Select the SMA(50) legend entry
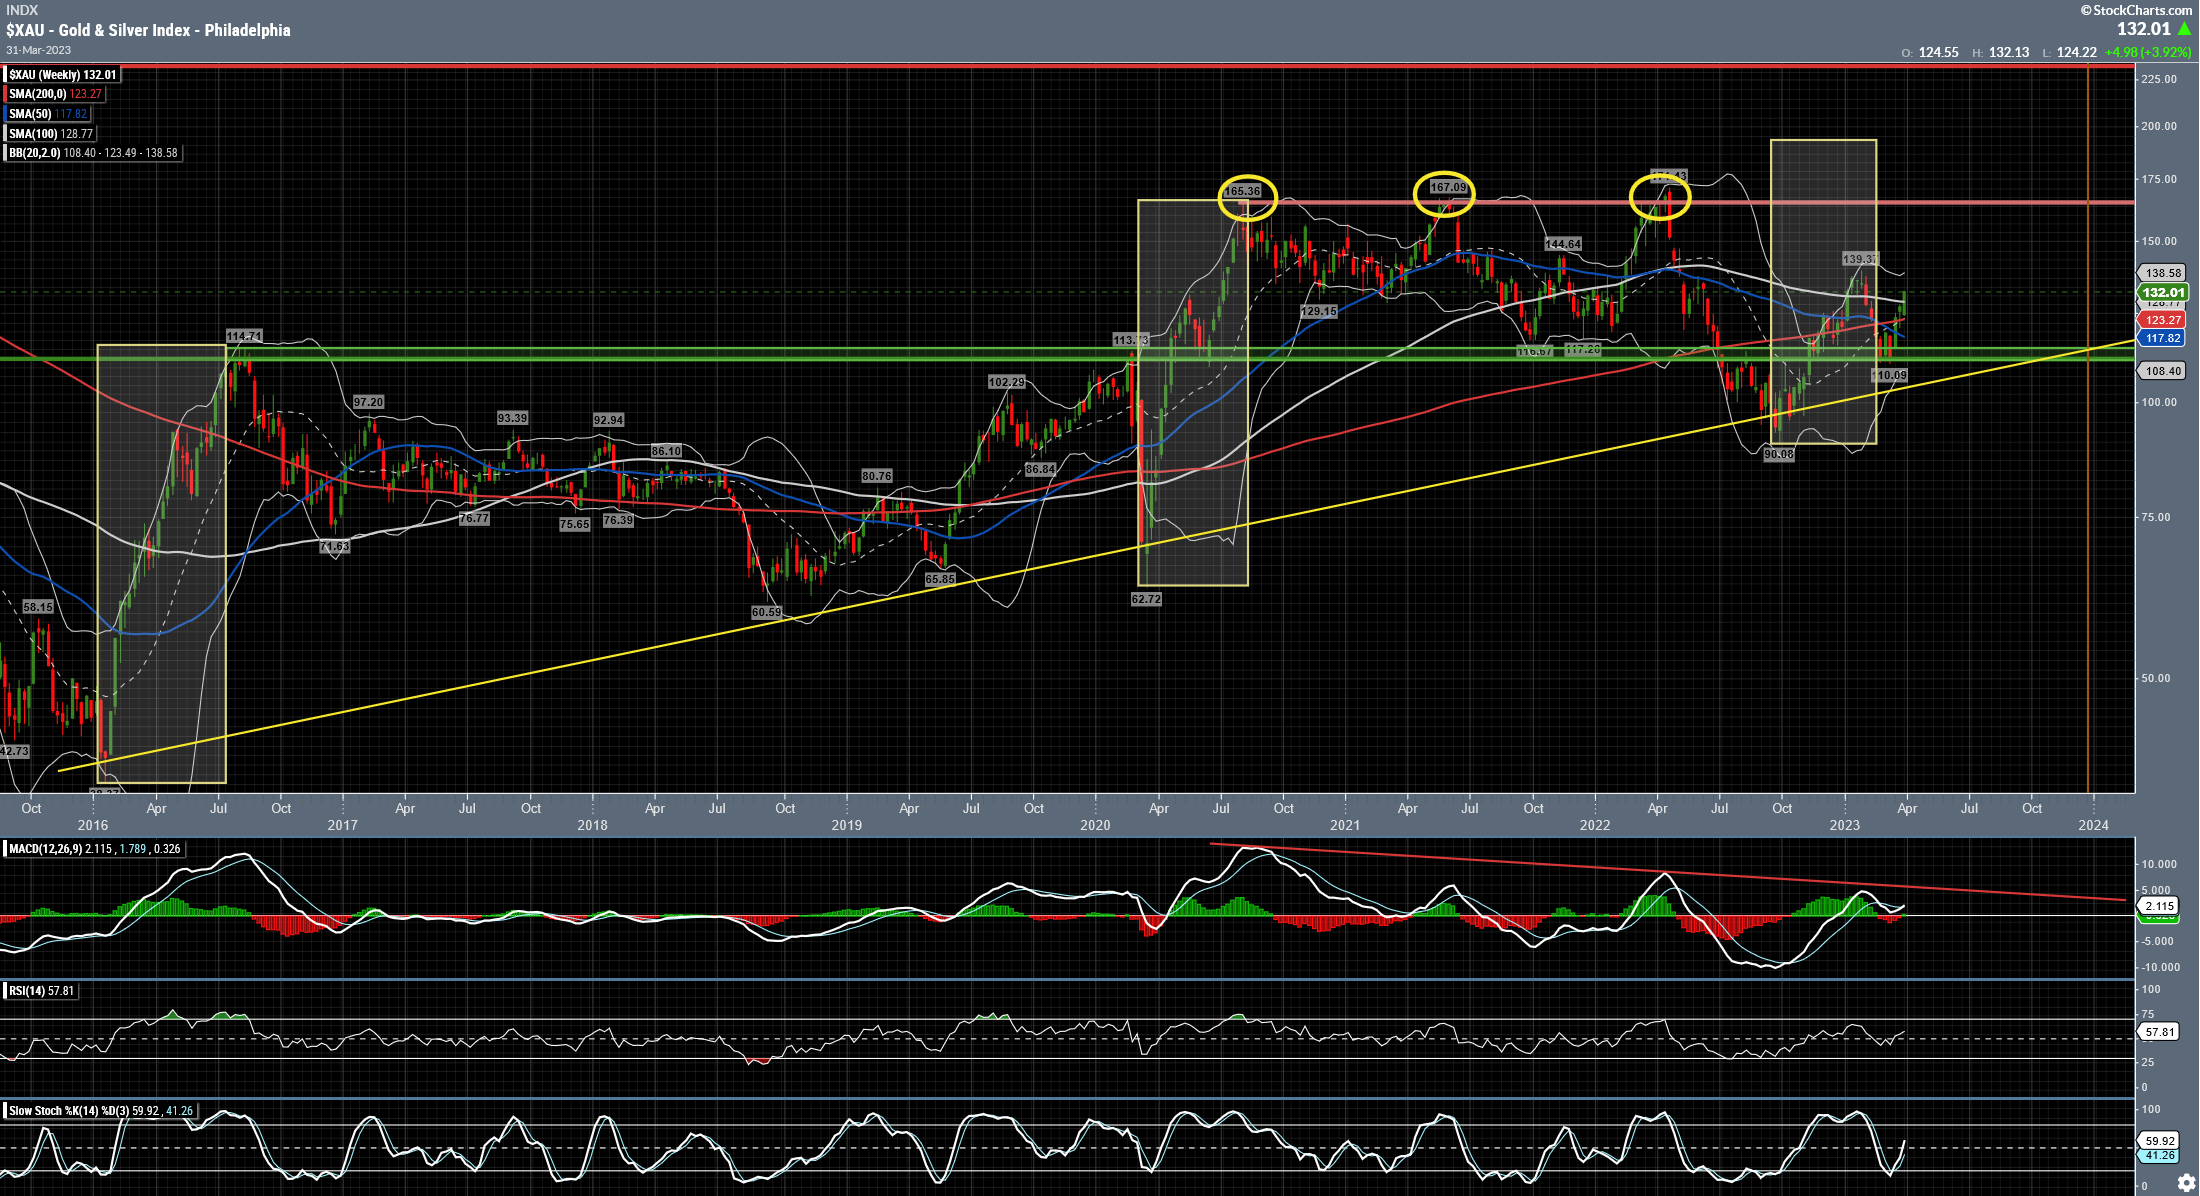The image size is (2200, 1196). coord(47,114)
